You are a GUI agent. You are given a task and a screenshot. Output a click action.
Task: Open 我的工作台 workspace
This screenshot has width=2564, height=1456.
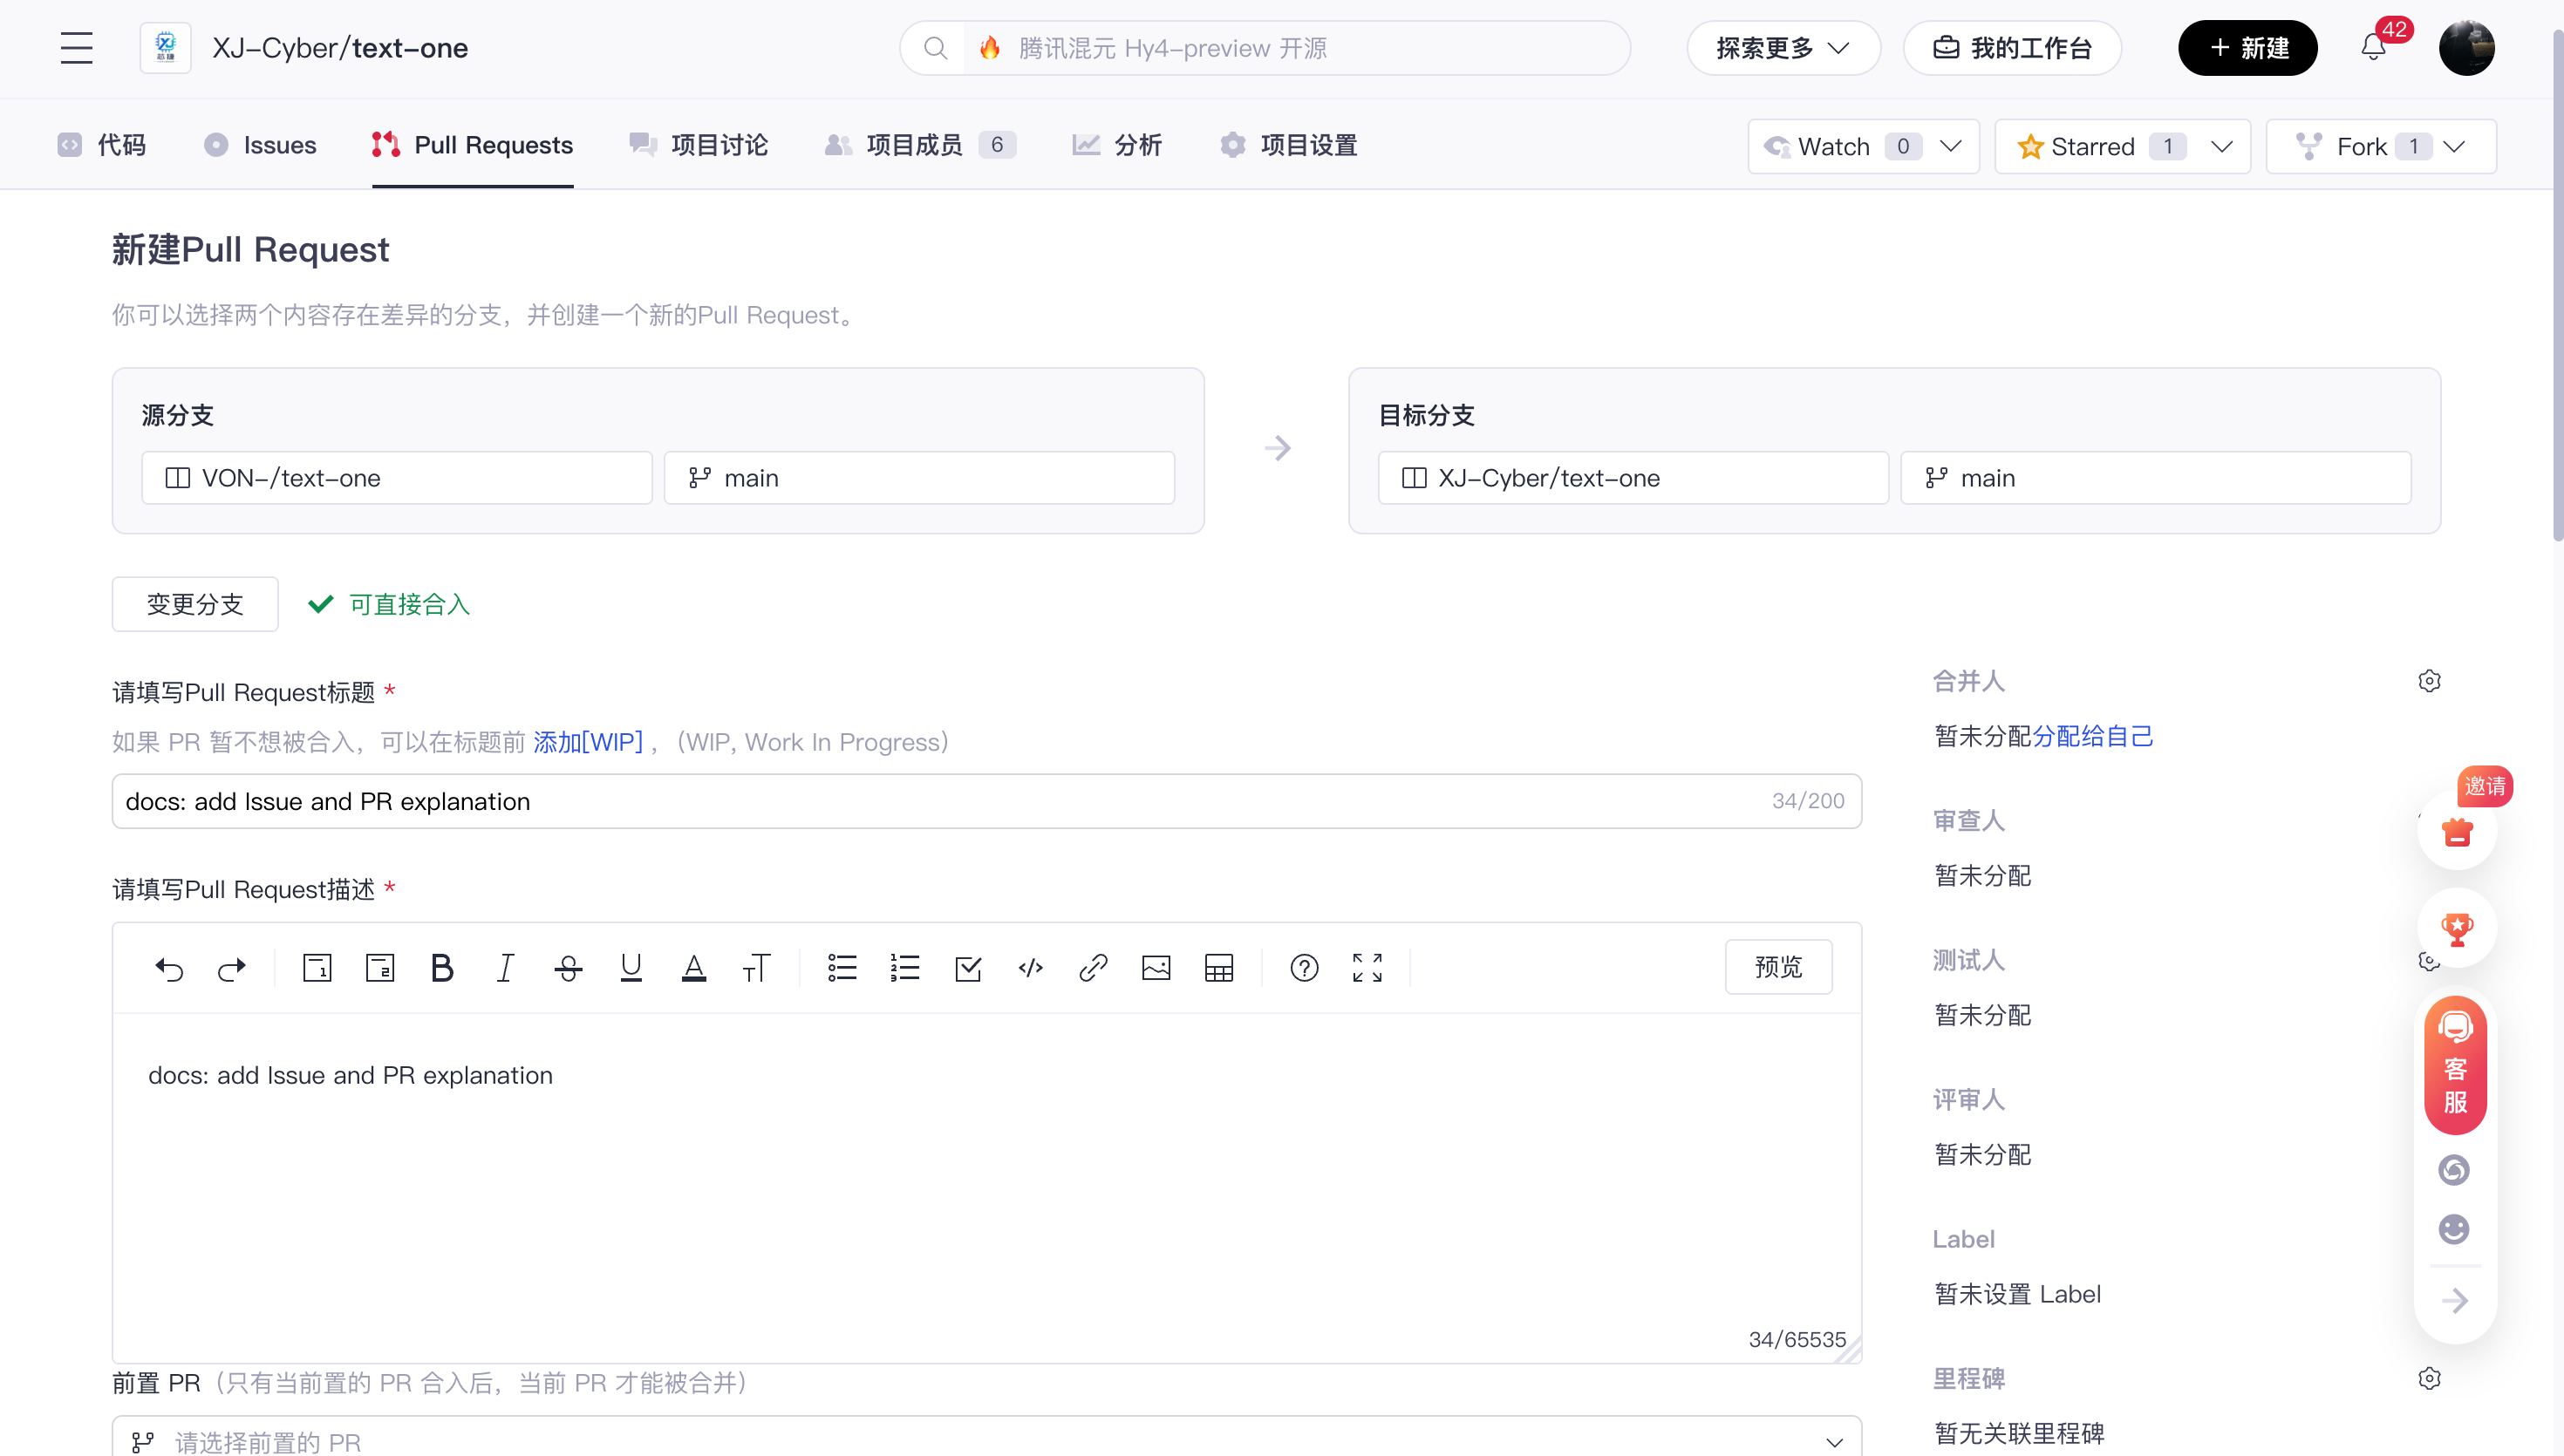pyautogui.click(x=2012, y=48)
